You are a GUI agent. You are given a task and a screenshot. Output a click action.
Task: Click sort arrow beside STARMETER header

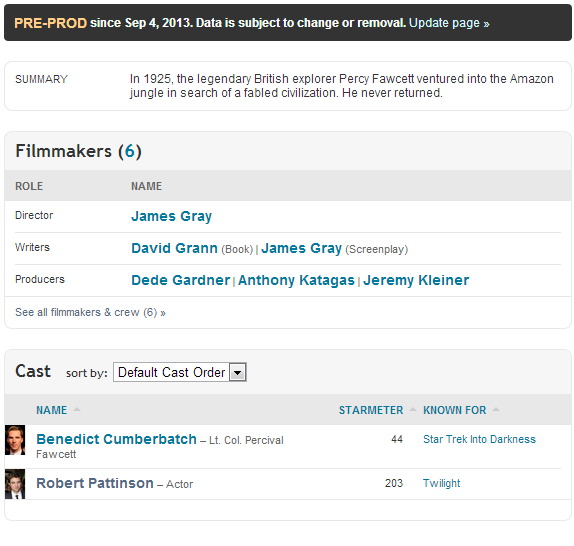413,410
